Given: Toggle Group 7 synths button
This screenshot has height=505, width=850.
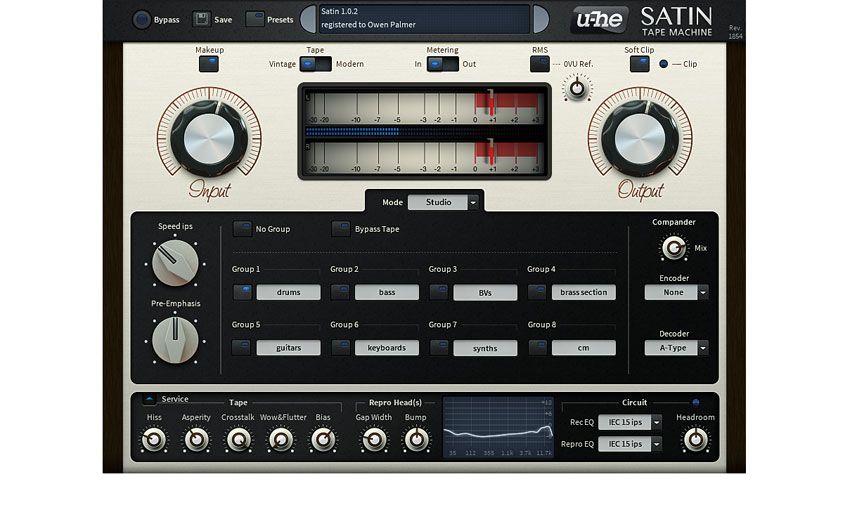Looking at the screenshot, I should click(439, 347).
